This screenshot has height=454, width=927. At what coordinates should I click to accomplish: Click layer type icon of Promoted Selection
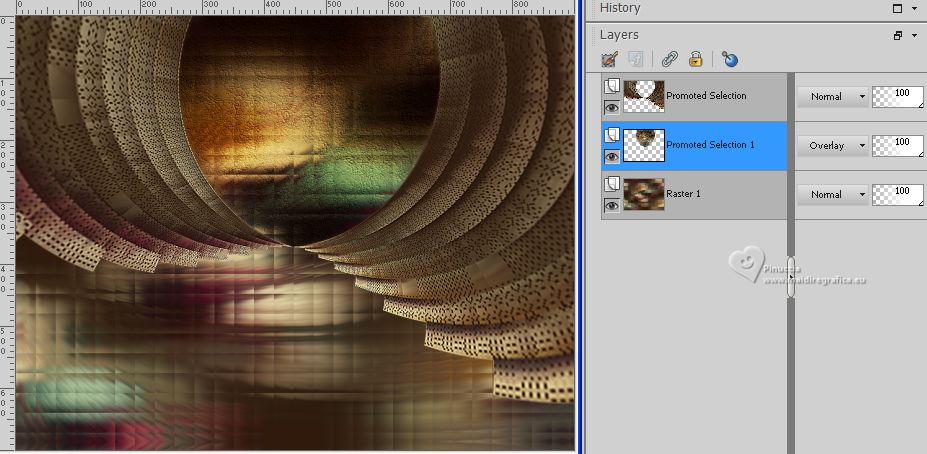pos(612,87)
